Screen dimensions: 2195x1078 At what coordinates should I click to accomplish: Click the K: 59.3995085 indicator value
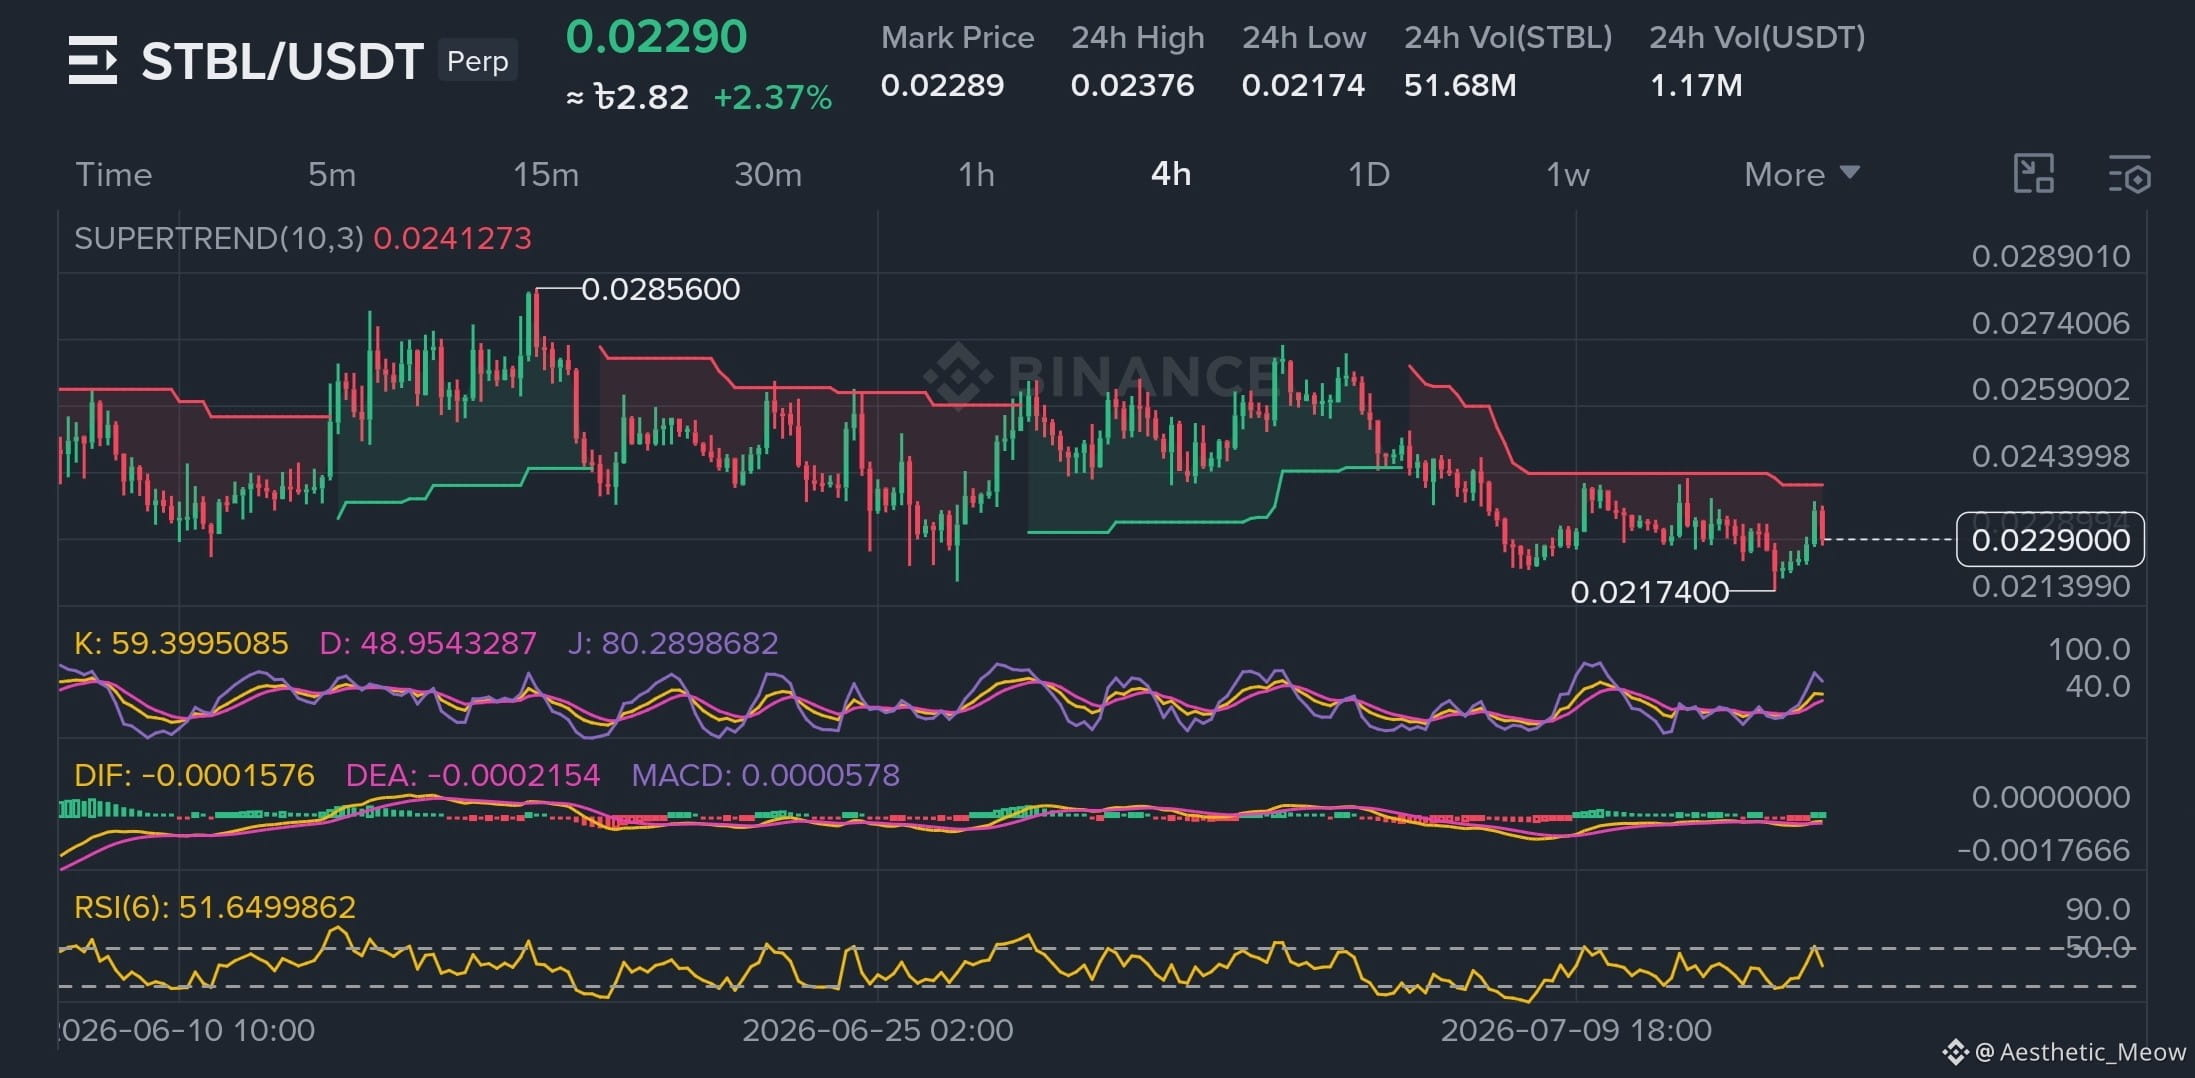(x=181, y=643)
